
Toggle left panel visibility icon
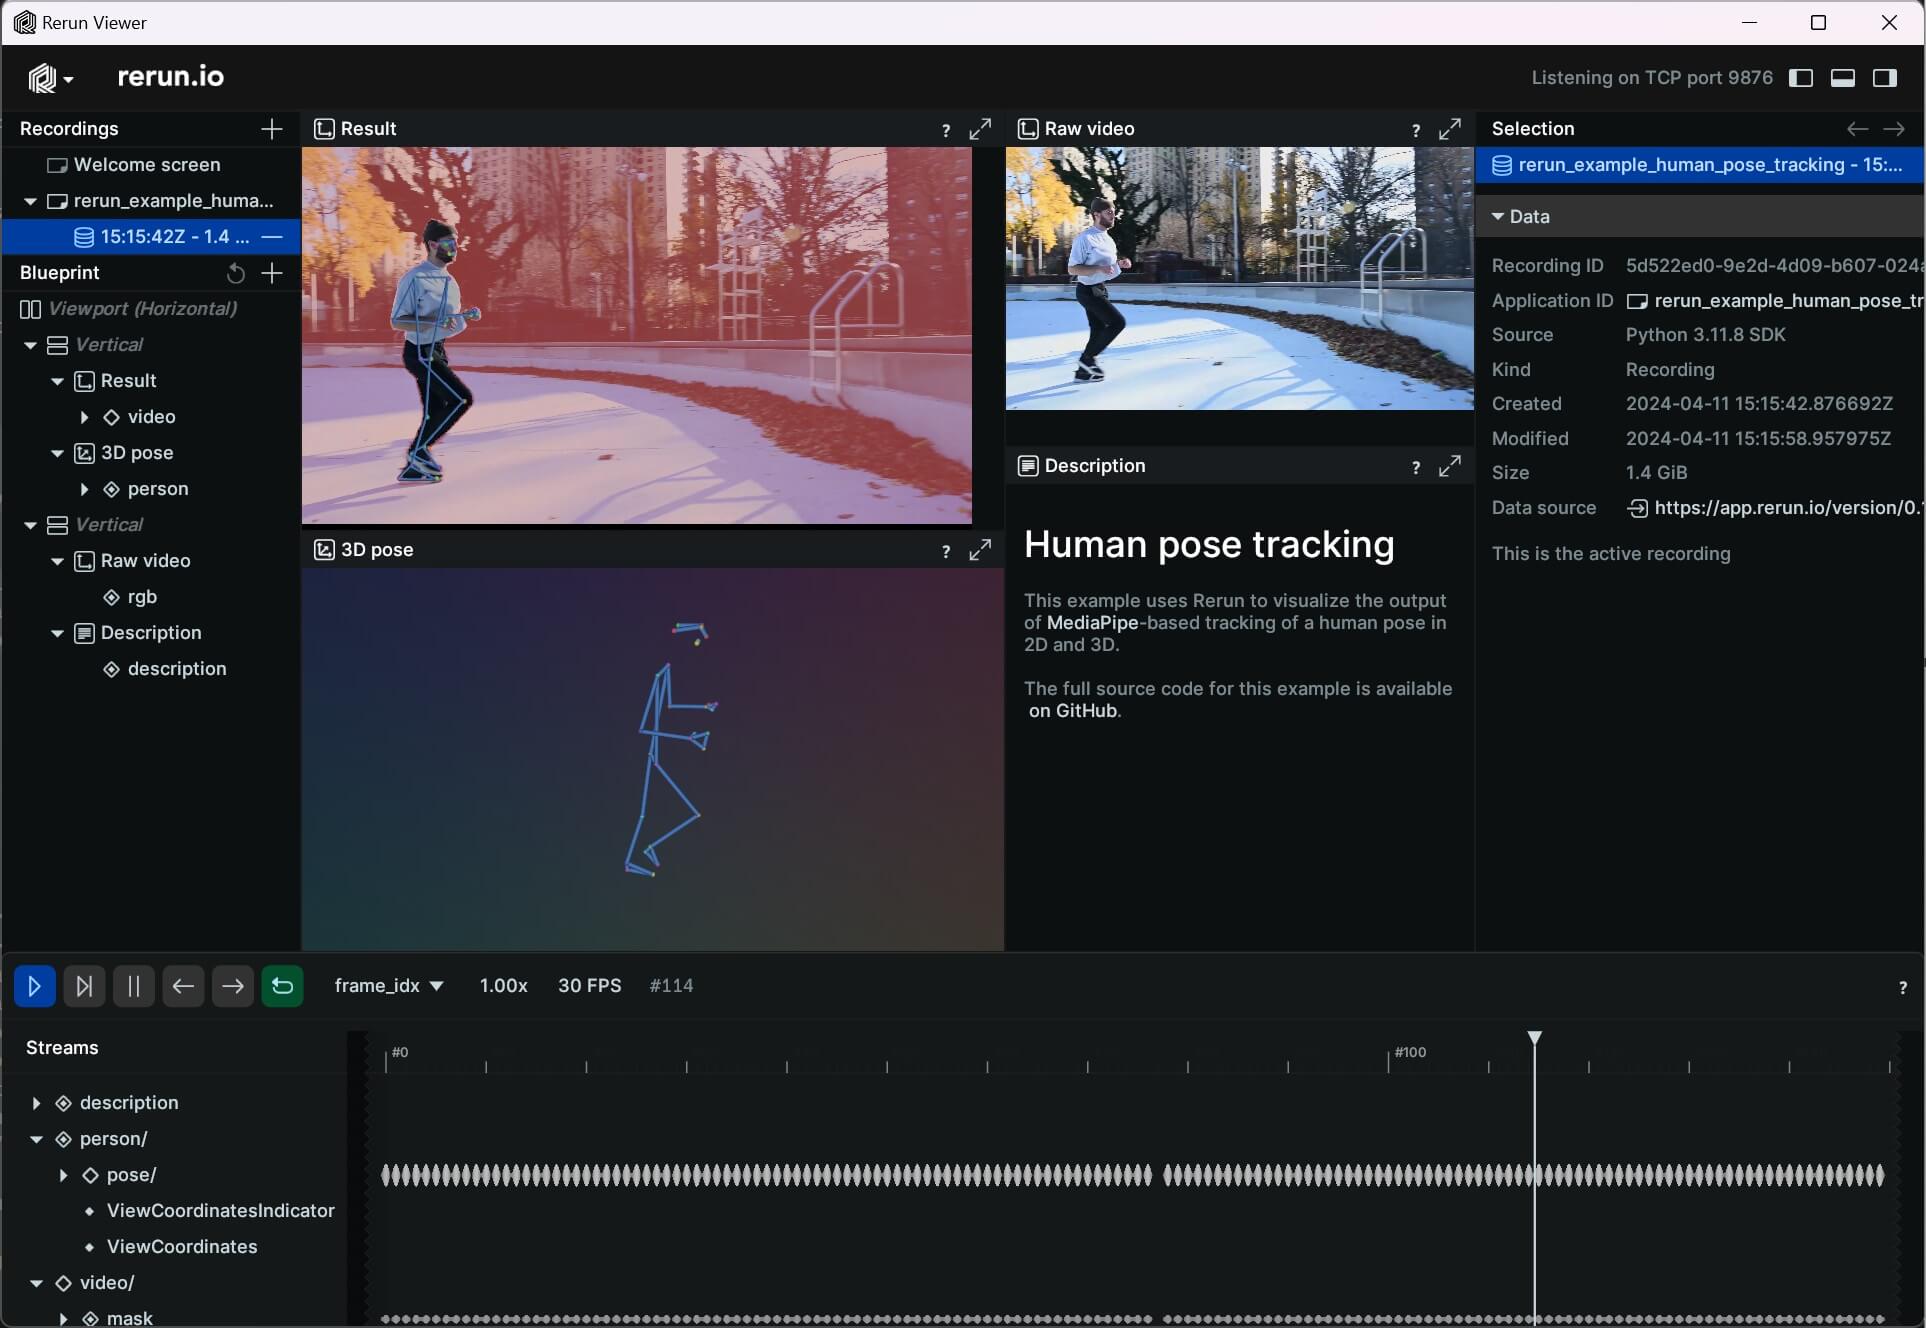pyautogui.click(x=1800, y=78)
